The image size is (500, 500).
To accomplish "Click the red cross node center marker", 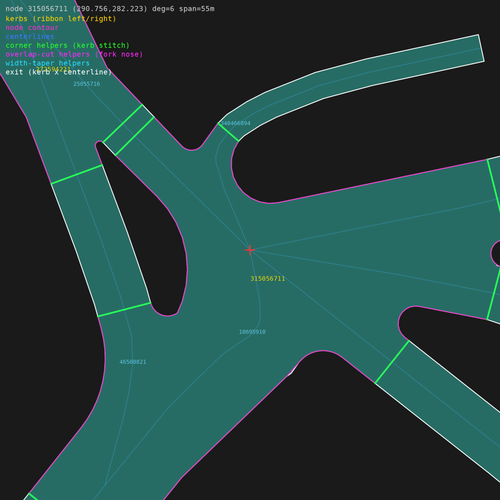I will (x=250, y=250).
